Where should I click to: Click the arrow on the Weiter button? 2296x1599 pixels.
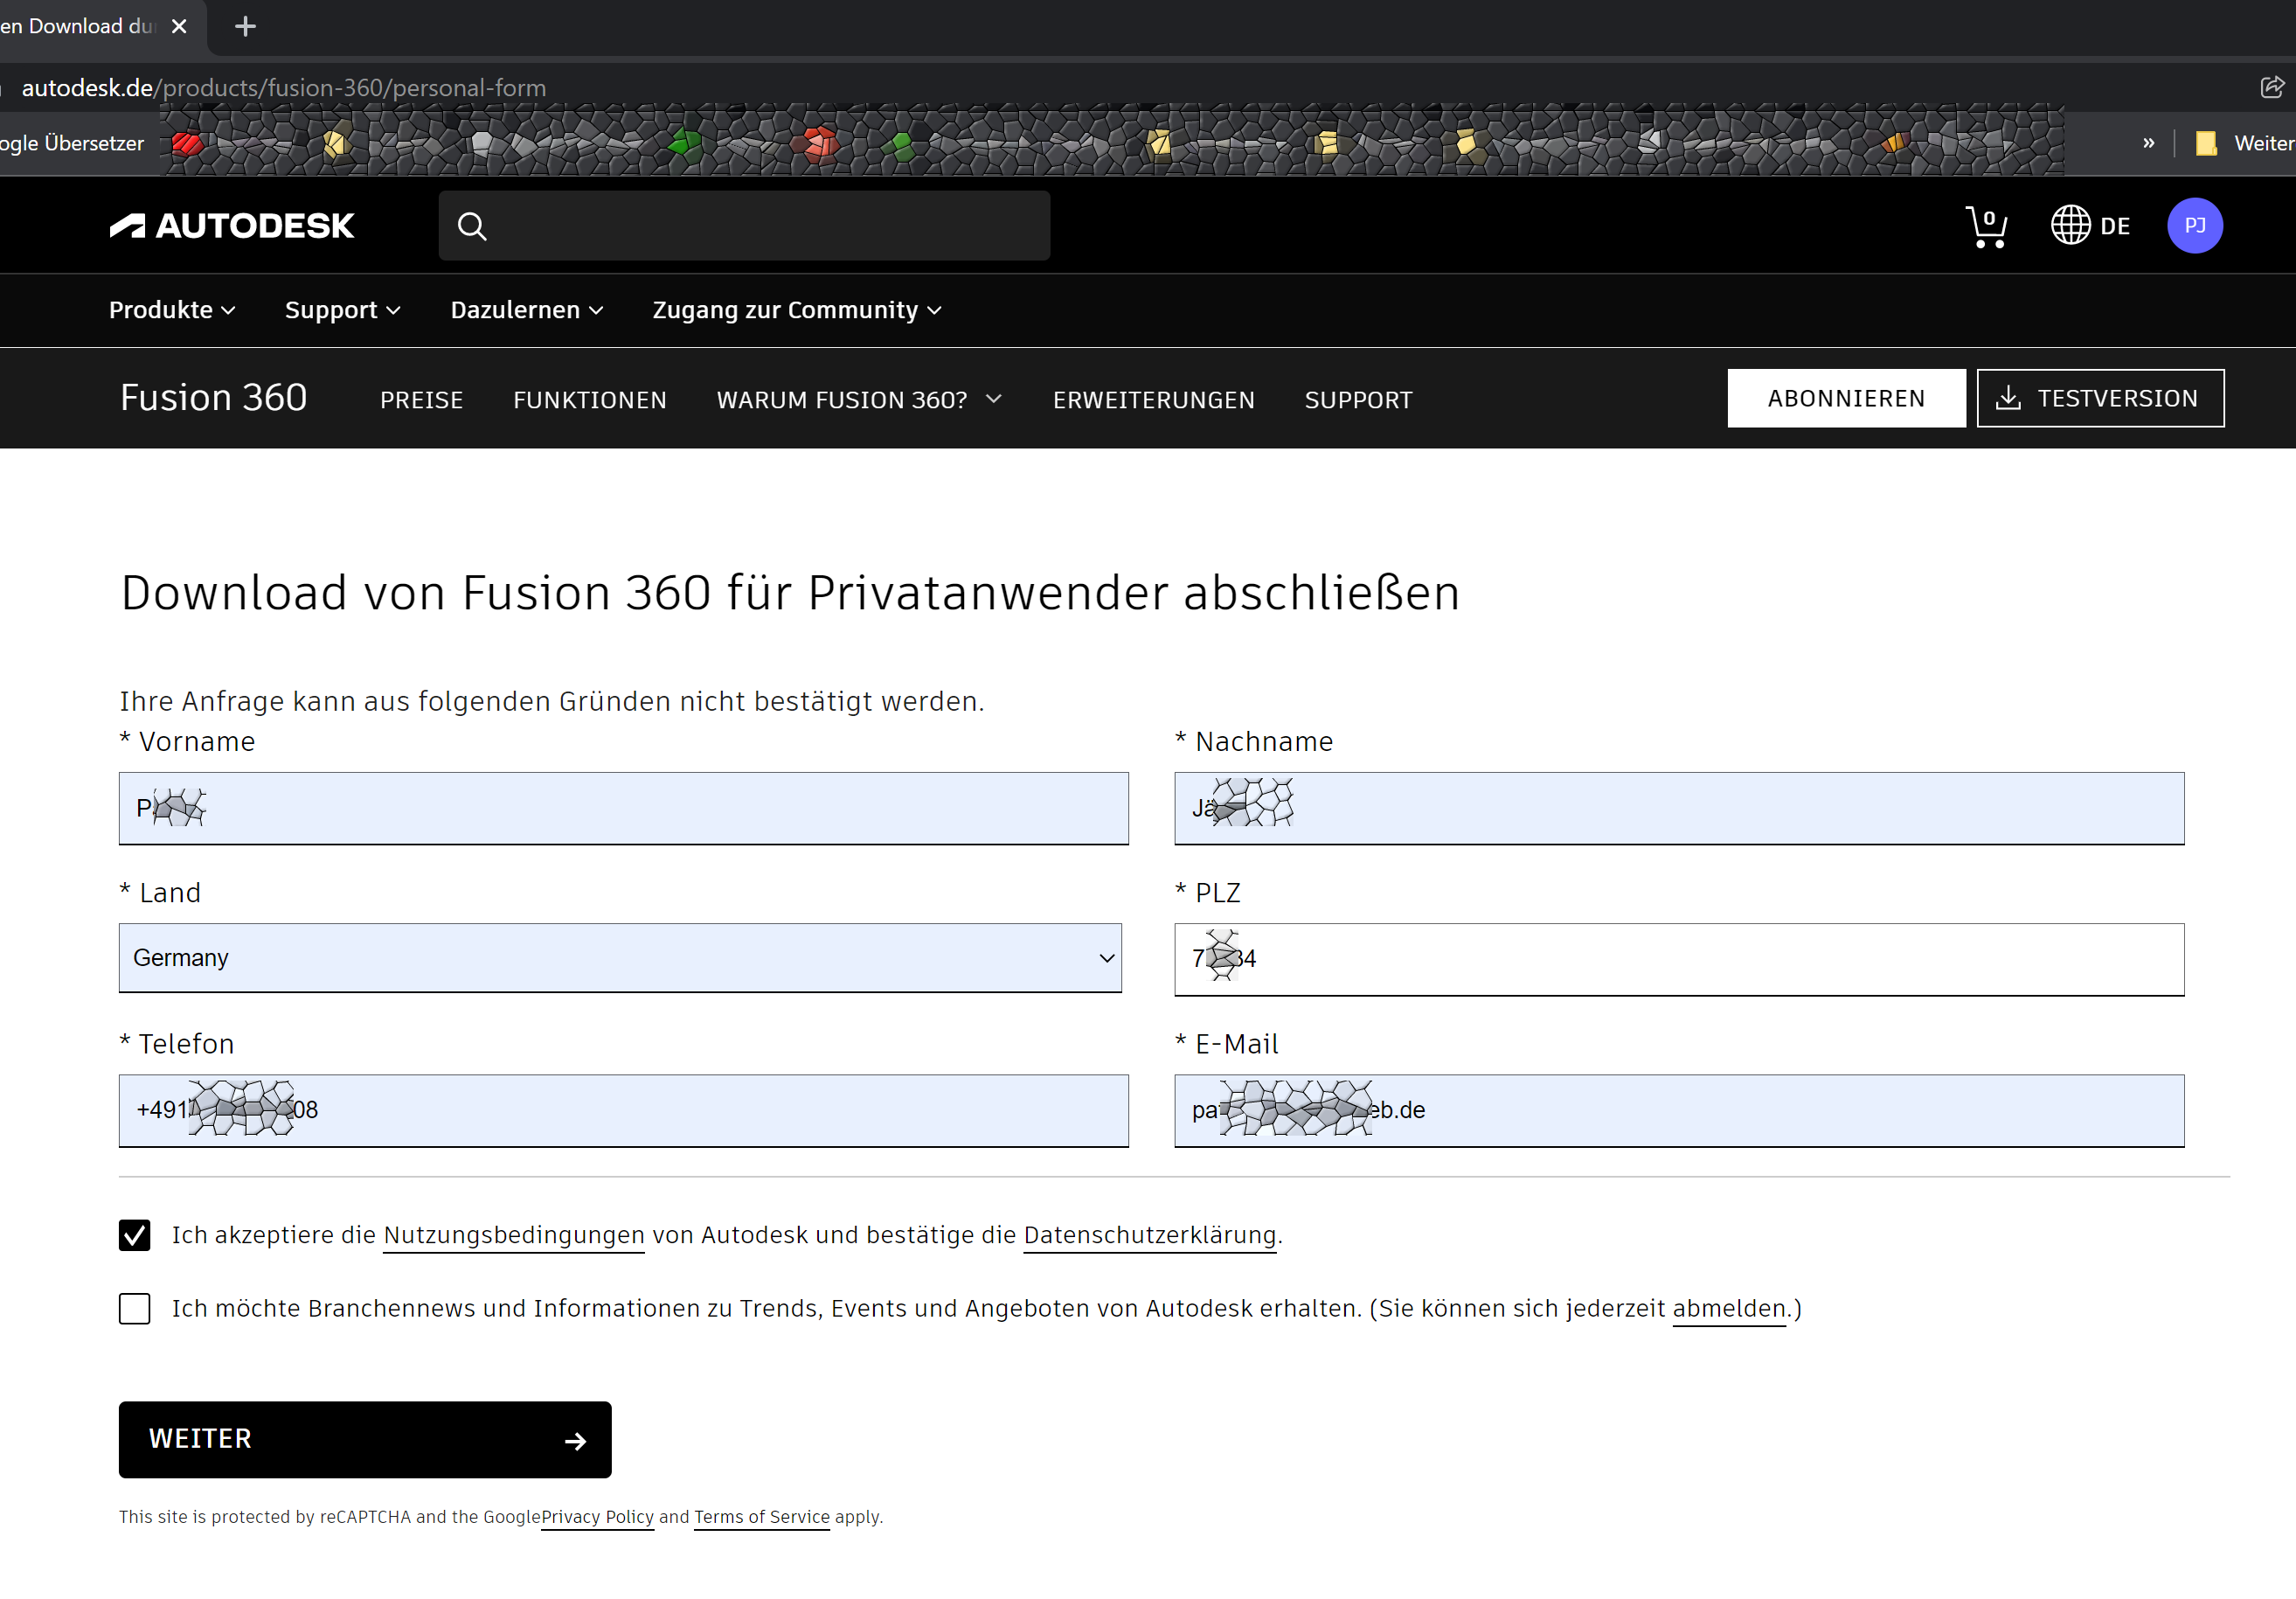[x=575, y=1441]
